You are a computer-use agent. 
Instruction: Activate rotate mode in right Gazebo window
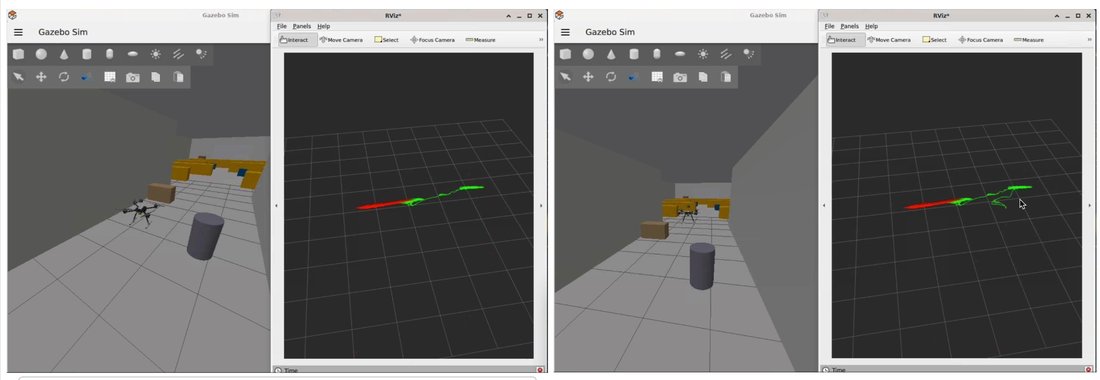pos(611,77)
